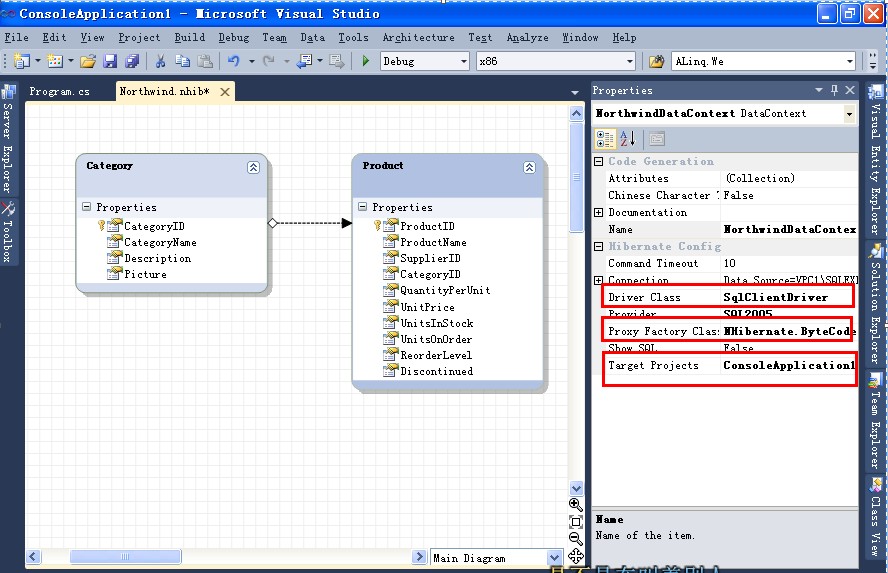Expand the Connection property
This screenshot has width=888, height=573.
pyautogui.click(x=599, y=280)
